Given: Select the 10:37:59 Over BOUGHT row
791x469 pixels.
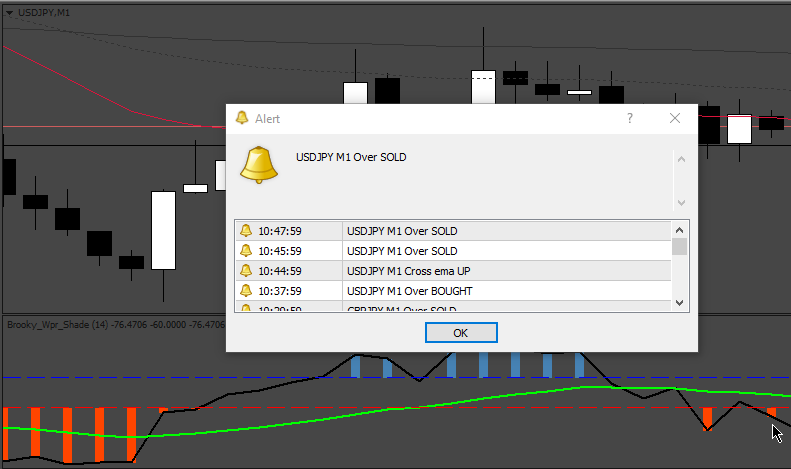Looking at the screenshot, I should [x=453, y=291].
